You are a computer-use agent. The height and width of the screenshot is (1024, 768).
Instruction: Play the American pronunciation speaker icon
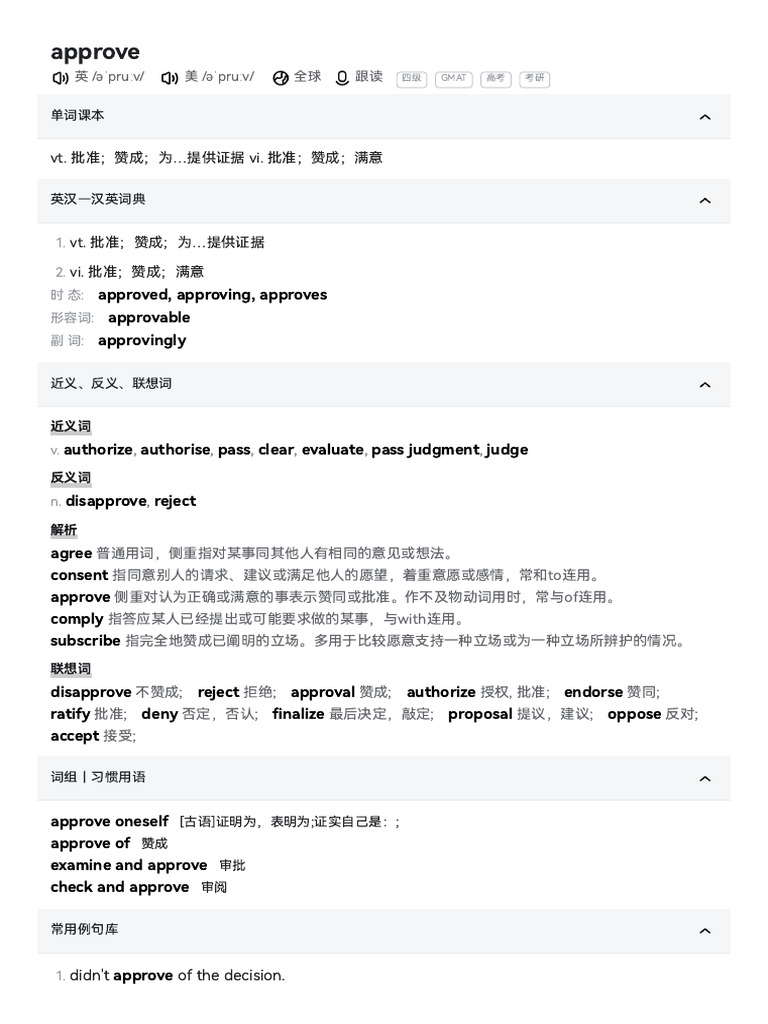170,78
